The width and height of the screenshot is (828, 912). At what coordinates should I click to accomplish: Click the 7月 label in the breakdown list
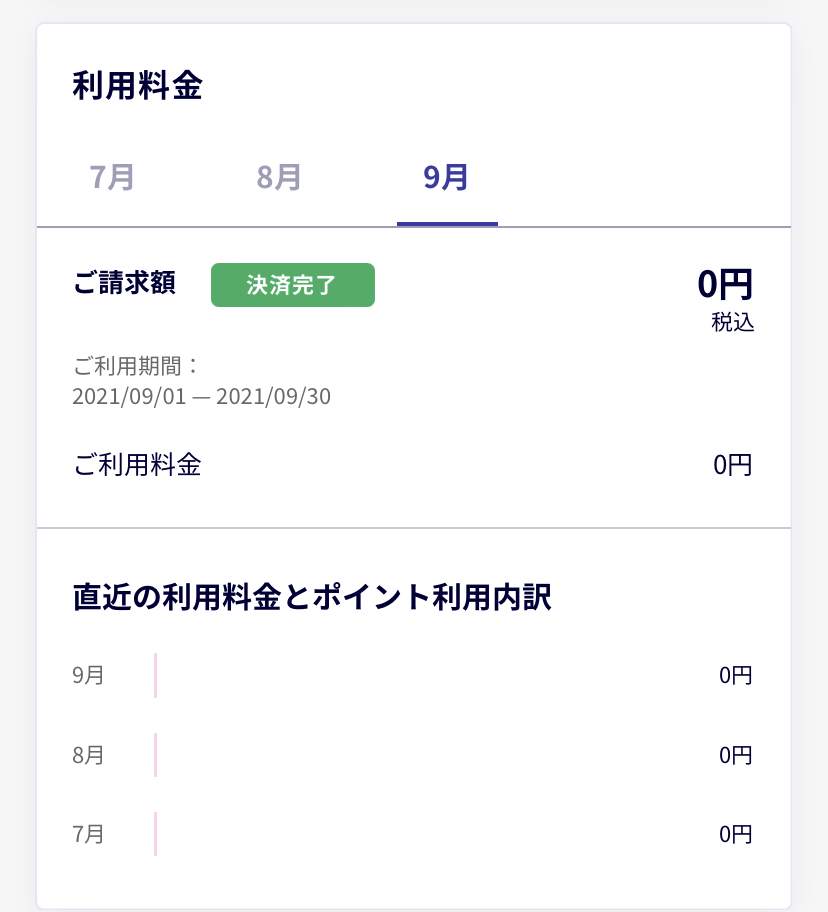tap(88, 834)
